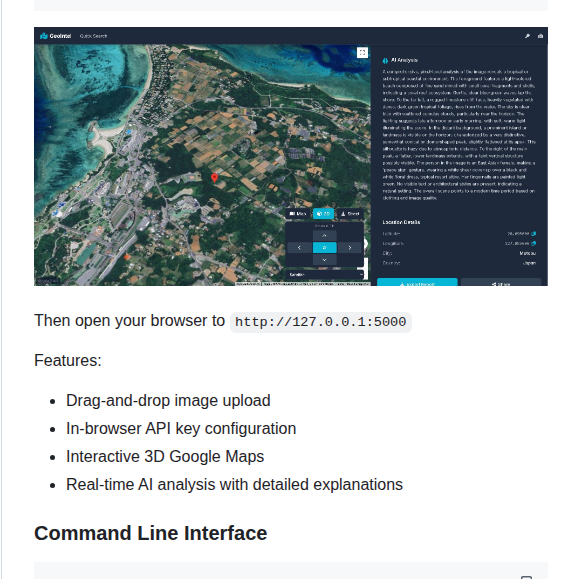Select the 3D view button
580x579 pixels.
tap(324, 214)
